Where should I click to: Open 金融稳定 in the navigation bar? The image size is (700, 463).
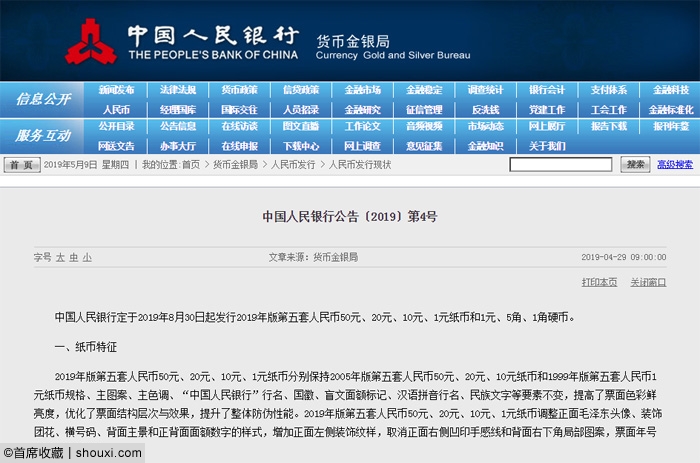coord(424,90)
